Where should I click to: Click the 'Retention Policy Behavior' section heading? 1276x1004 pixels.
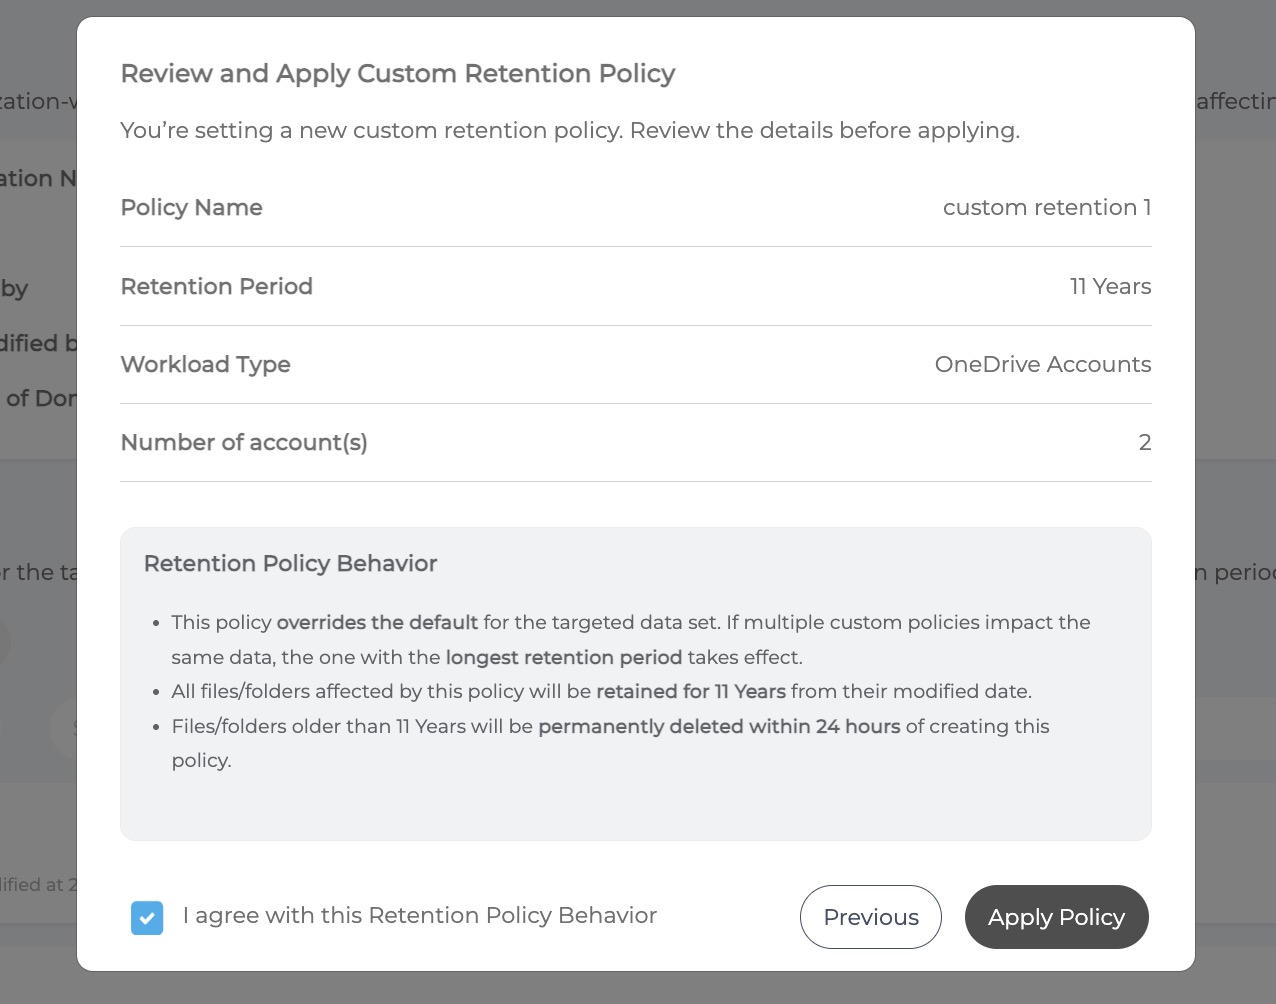[x=290, y=564]
